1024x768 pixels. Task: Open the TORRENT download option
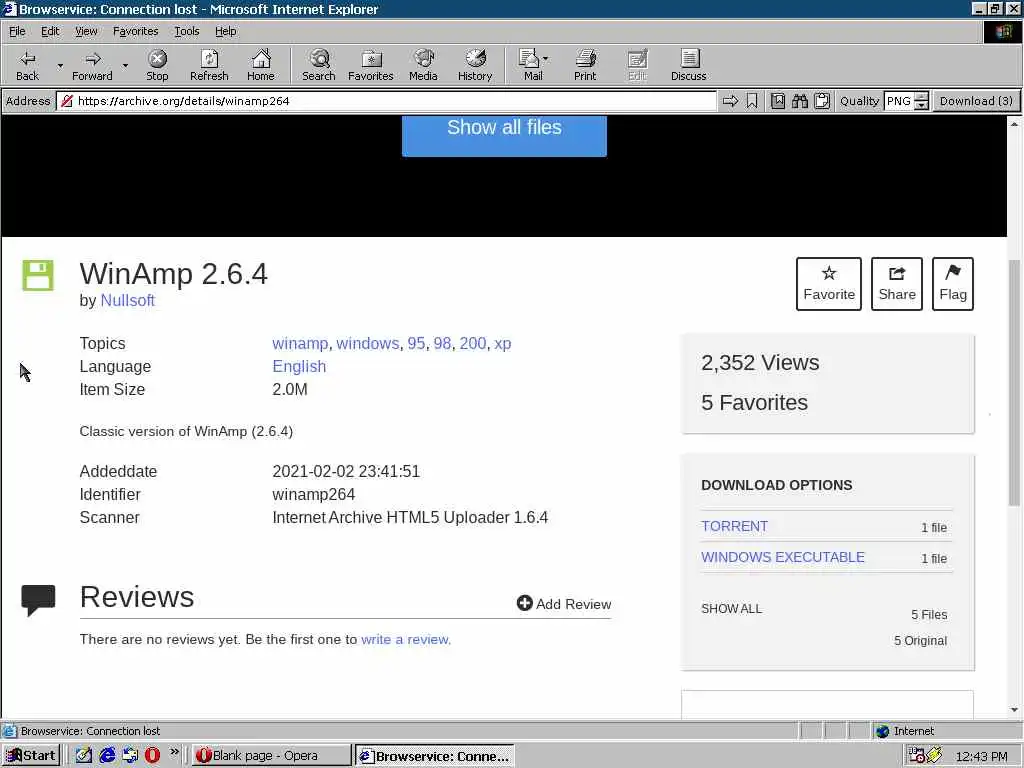point(734,526)
